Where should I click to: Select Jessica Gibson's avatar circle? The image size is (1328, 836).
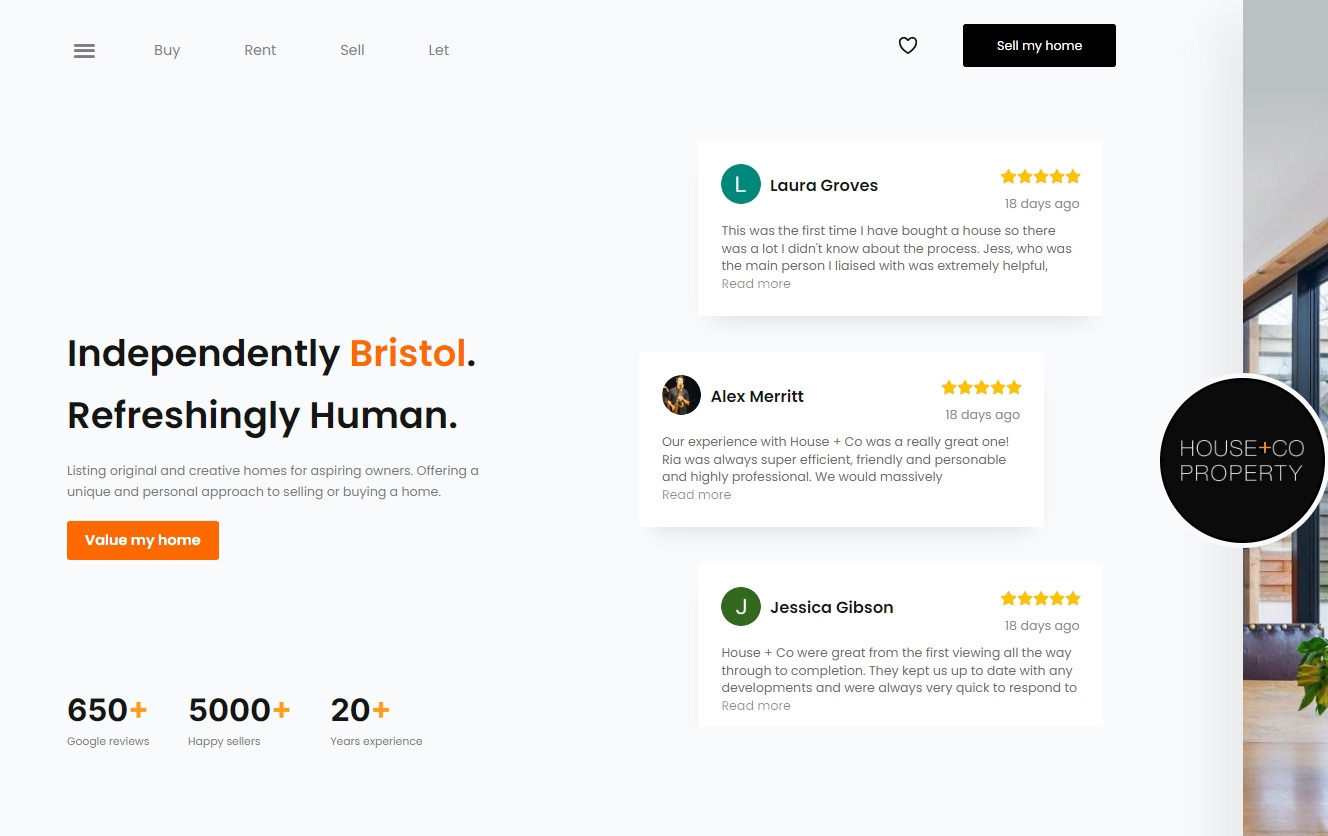click(740, 606)
